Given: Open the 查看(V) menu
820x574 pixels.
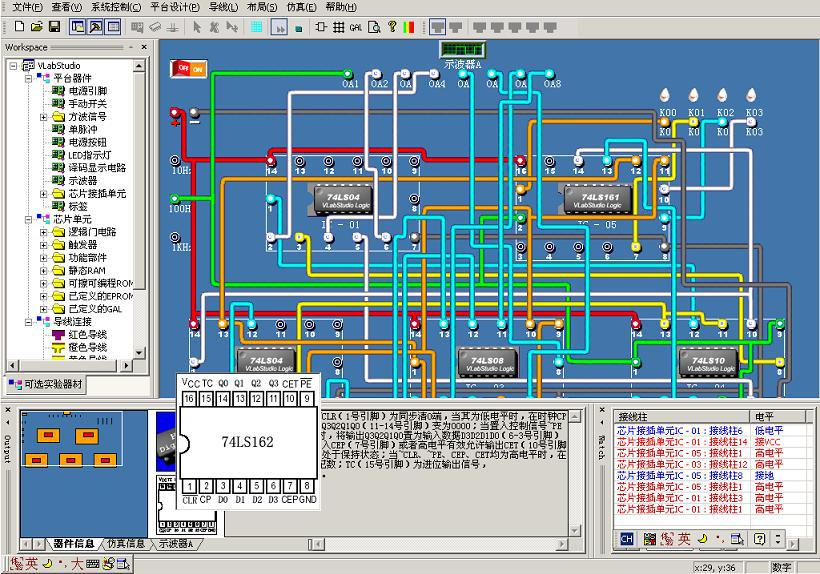Looking at the screenshot, I should pos(67,7).
